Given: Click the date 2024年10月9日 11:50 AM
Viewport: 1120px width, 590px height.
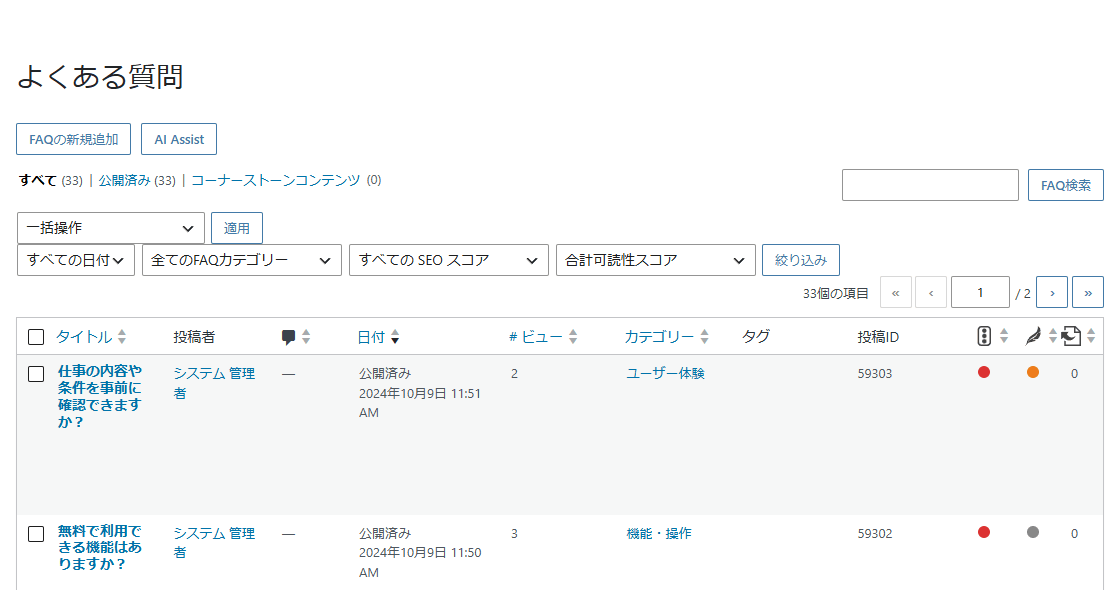Looking at the screenshot, I should pos(420,563).
